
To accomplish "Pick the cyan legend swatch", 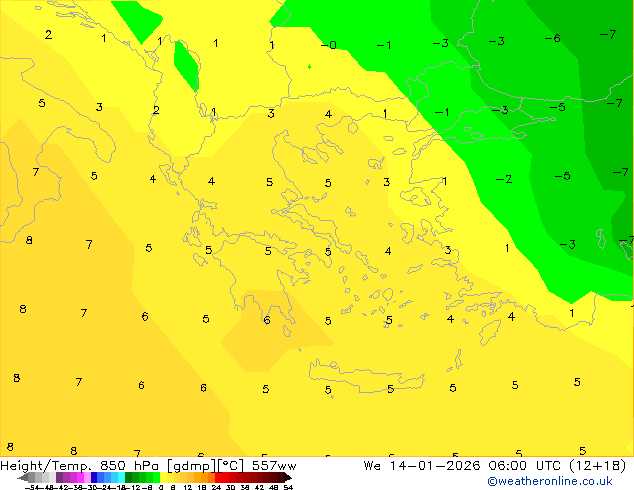I will (x=121, y=477).
